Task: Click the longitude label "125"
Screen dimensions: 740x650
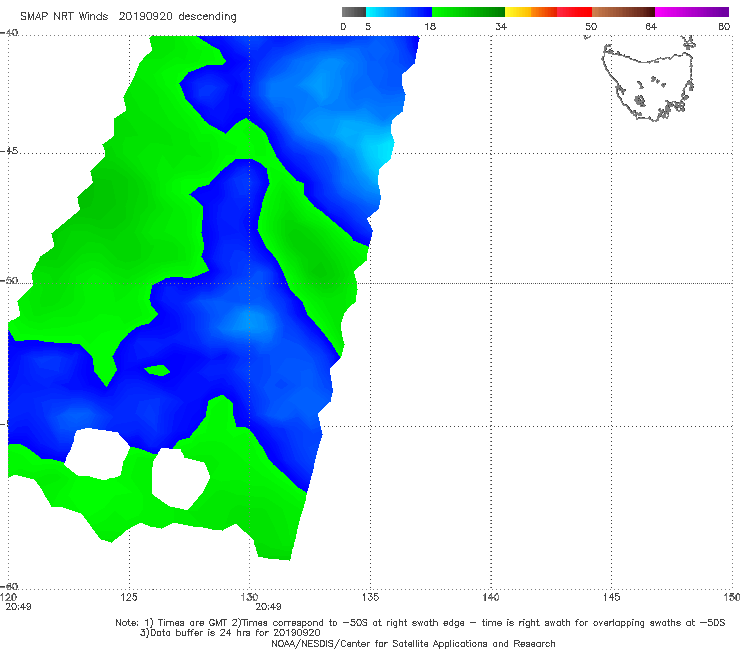Action: tap(129, 597)
